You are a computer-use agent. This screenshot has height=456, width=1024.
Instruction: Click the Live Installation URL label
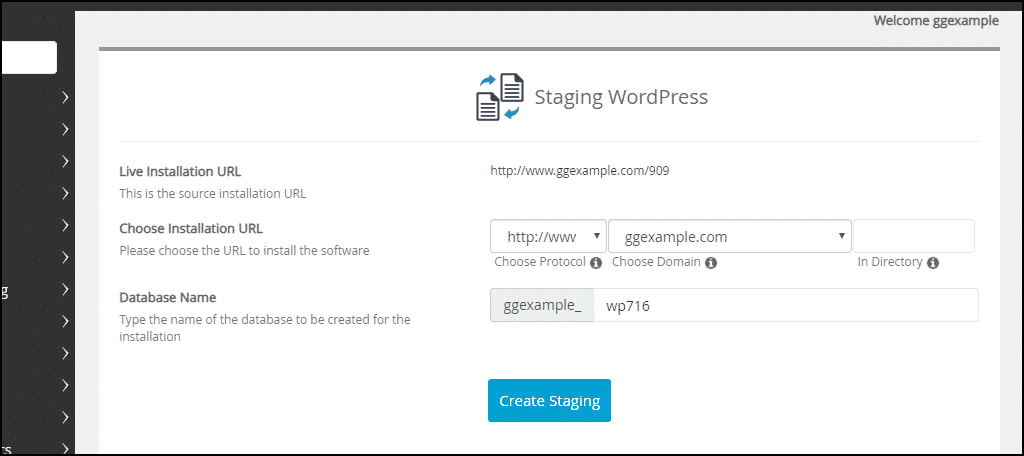[x=180, y=171]
